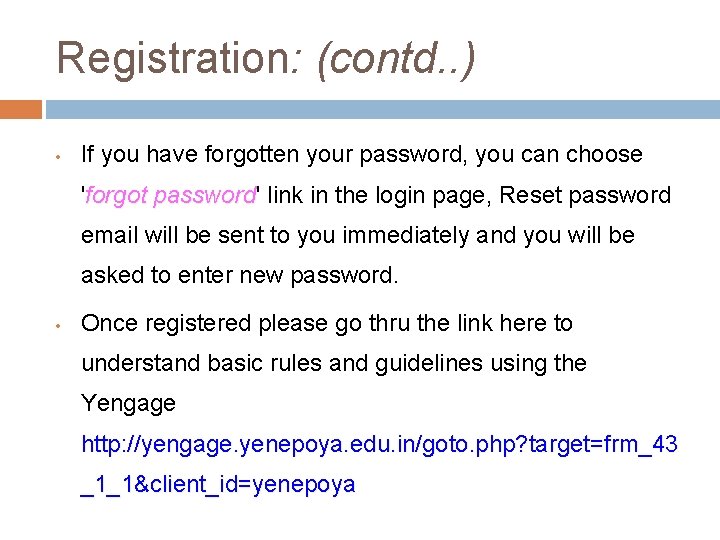The image size is (720, 540).
Task: Click the first bullet point marker
Action: pos(60,157)
